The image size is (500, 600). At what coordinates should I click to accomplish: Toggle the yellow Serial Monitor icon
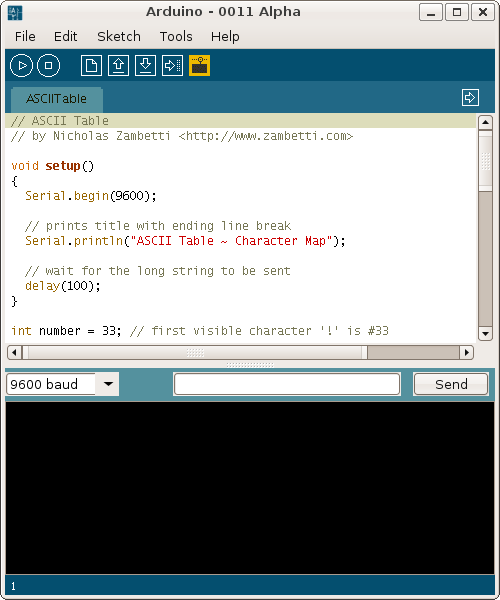[199, 66]
